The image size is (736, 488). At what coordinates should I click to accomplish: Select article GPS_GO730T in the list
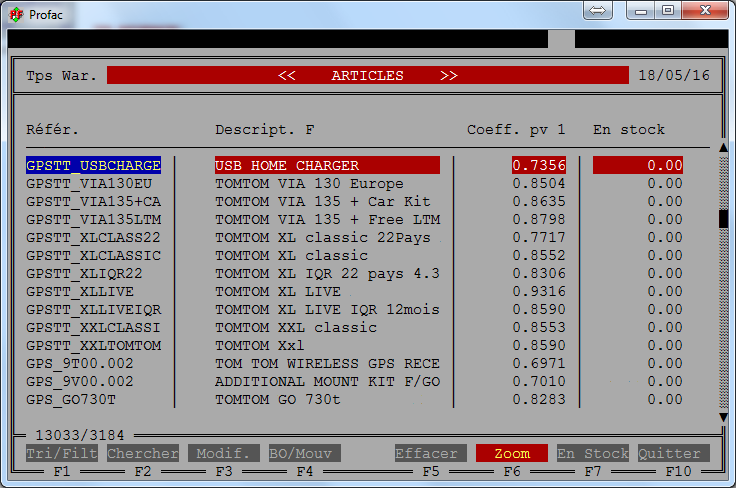click(71, 399)
